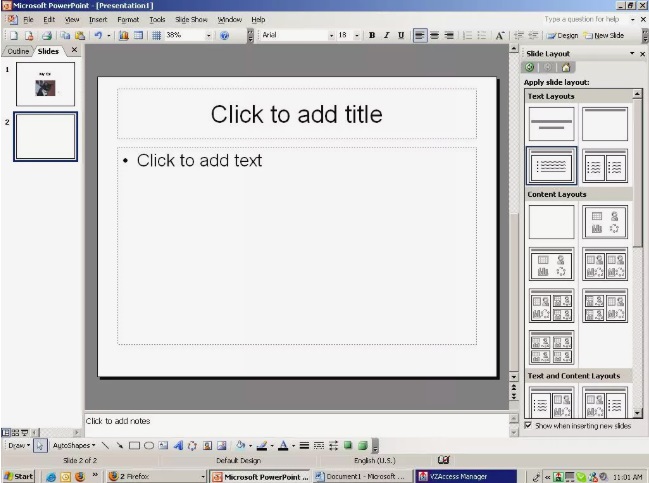The width and height of the screenshot is (649, 483).
Task: Toggle 'Show when inserting new slides' checkbox
Action: click(528, 425)
